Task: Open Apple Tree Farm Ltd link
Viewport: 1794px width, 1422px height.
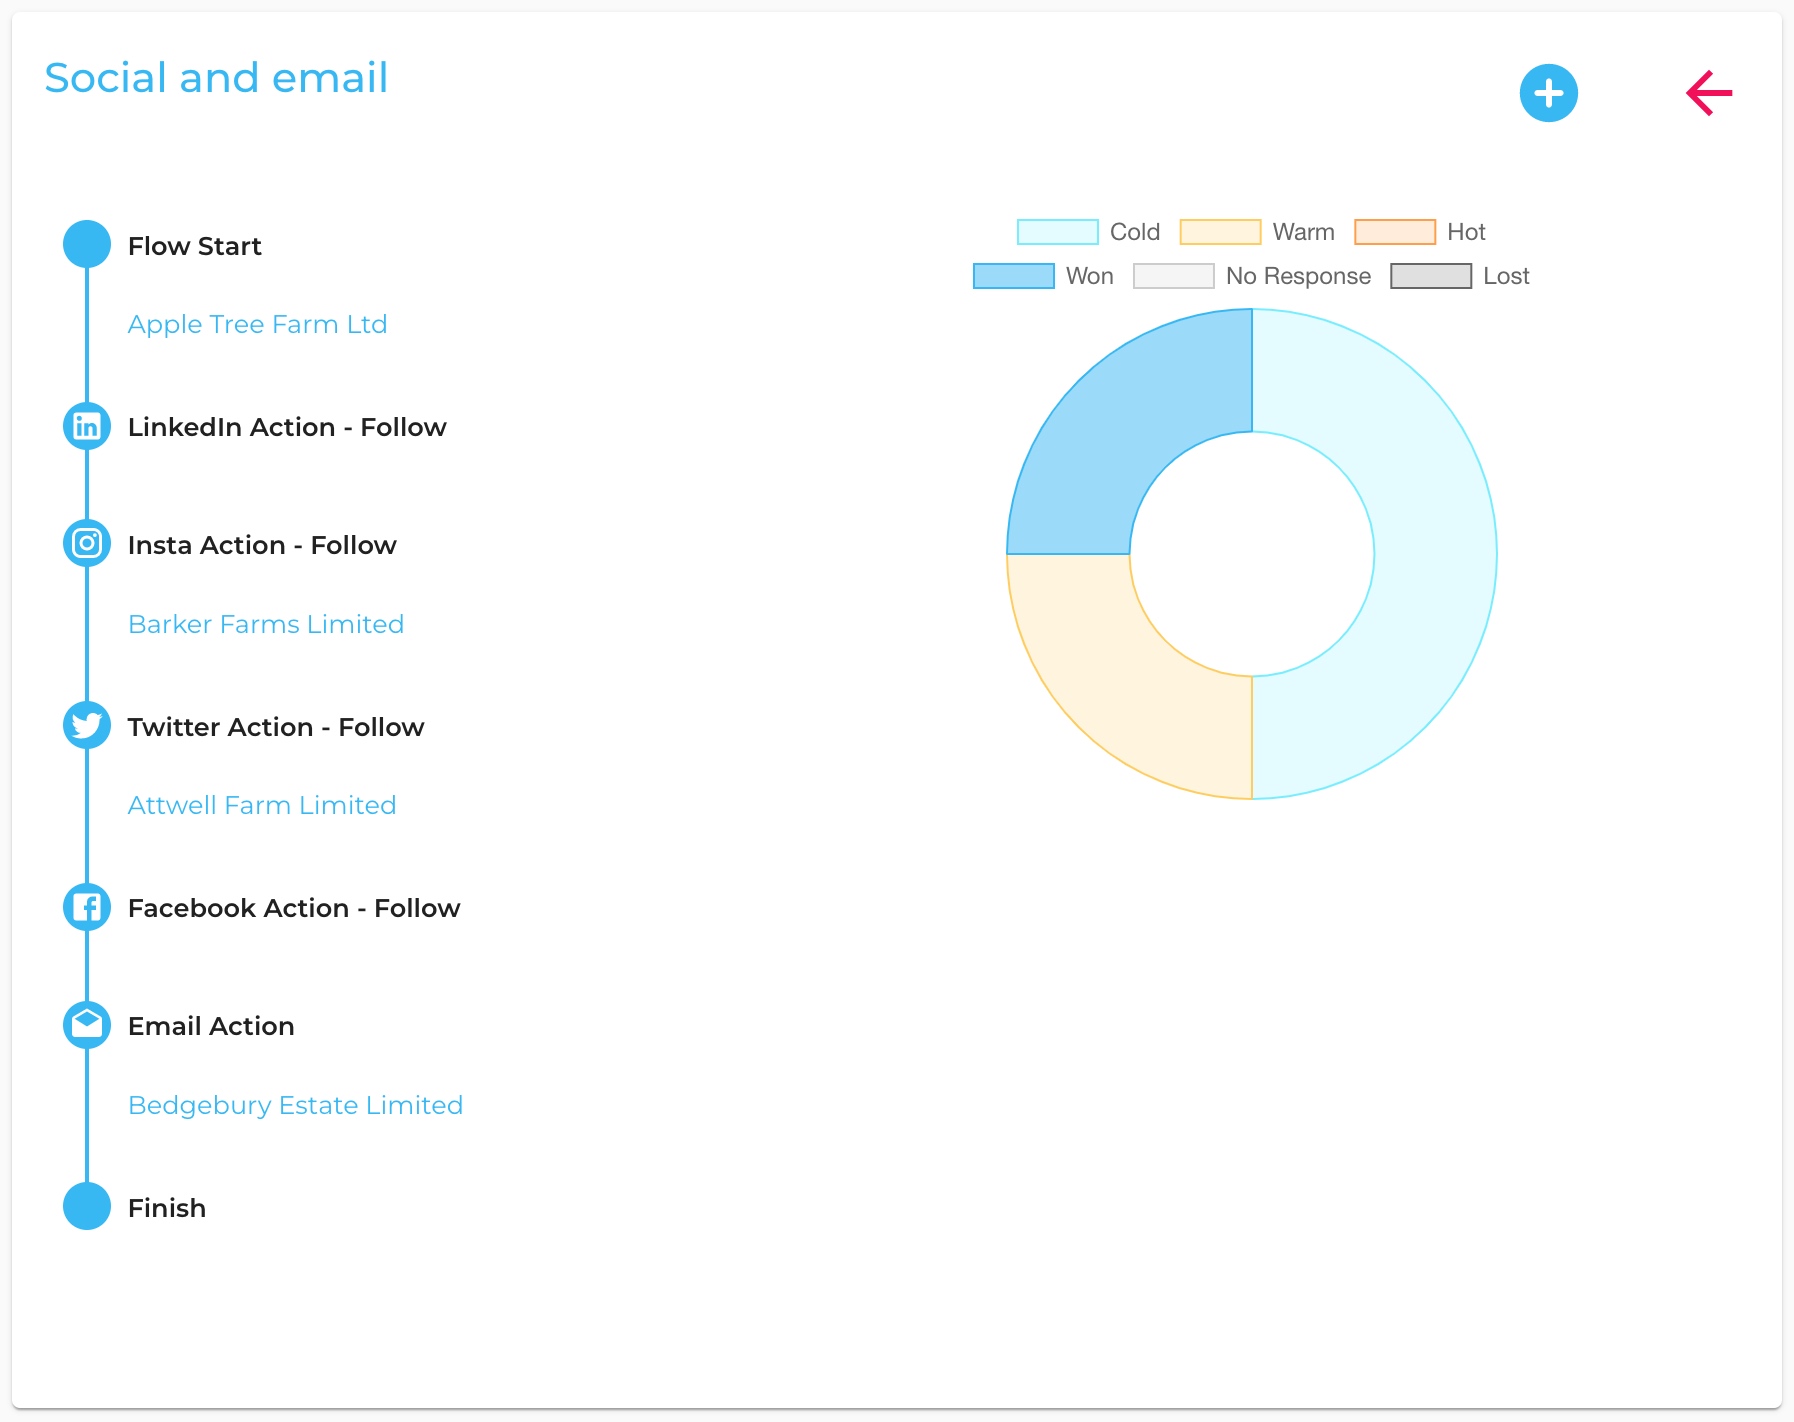Action: (257, 324)
